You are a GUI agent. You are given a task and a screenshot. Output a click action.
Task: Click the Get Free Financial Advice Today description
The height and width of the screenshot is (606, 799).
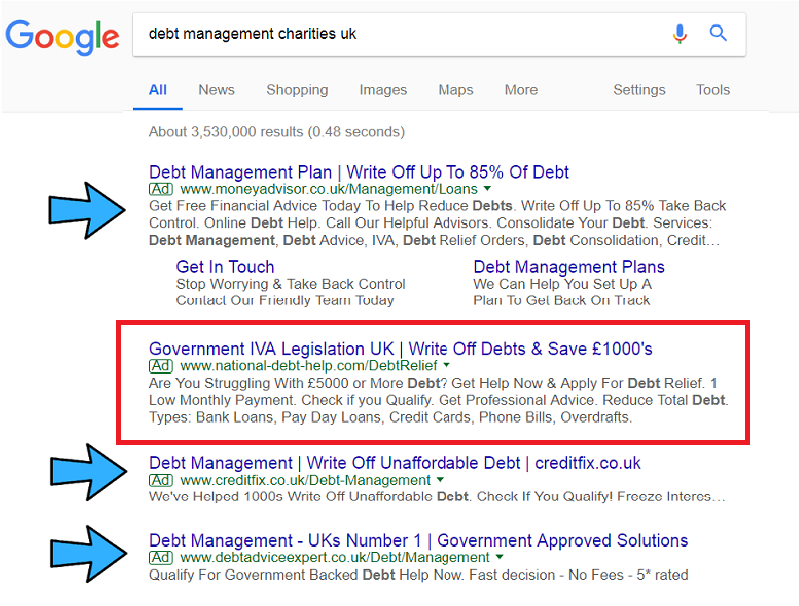tap(437, 223)
